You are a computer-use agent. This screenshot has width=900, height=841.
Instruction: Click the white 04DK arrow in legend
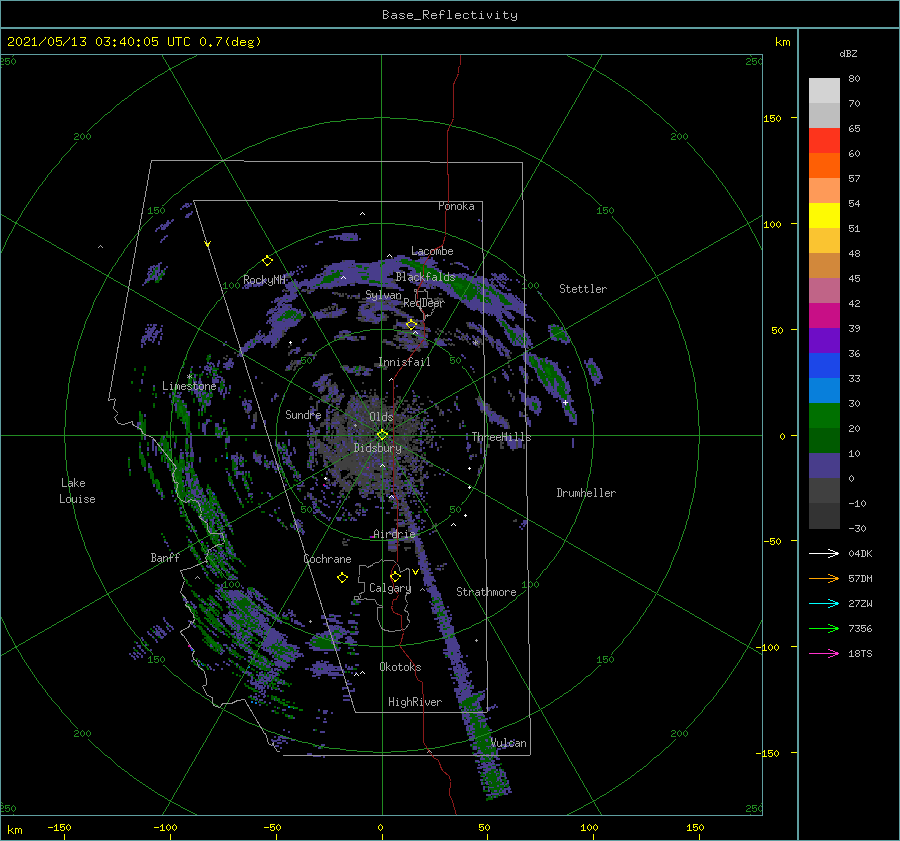pos(824,553)
